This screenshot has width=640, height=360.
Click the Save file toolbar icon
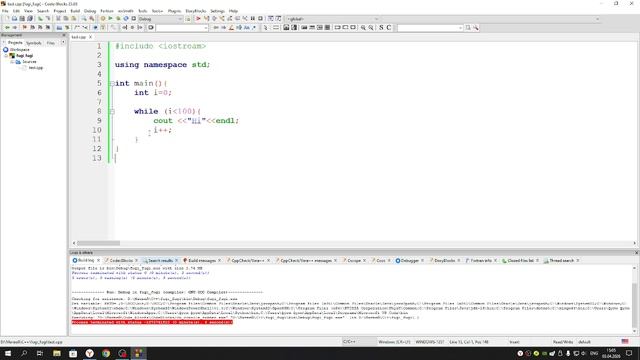coord(22,19)
